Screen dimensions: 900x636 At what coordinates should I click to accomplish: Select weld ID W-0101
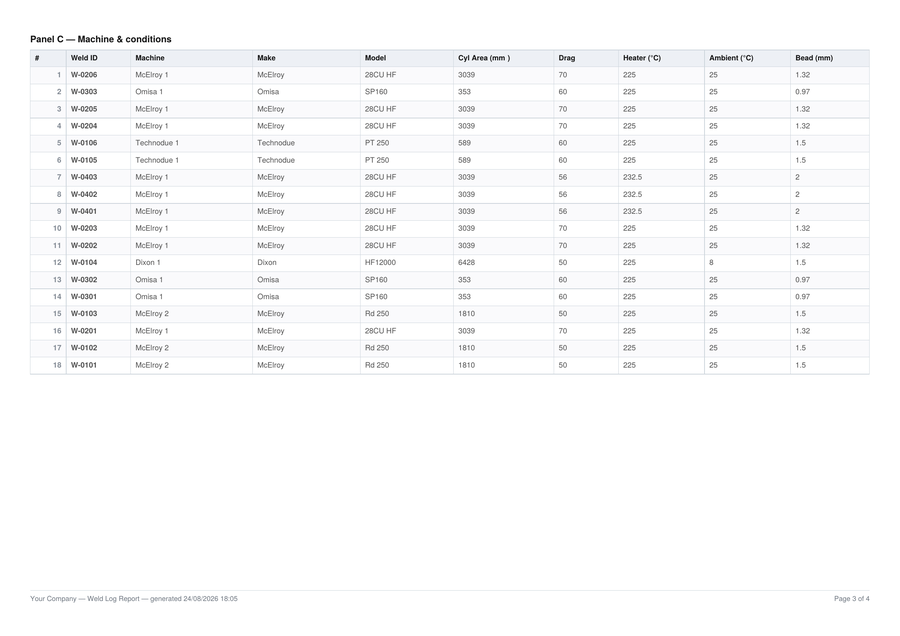pyautogui.click(x=84, y=365)
